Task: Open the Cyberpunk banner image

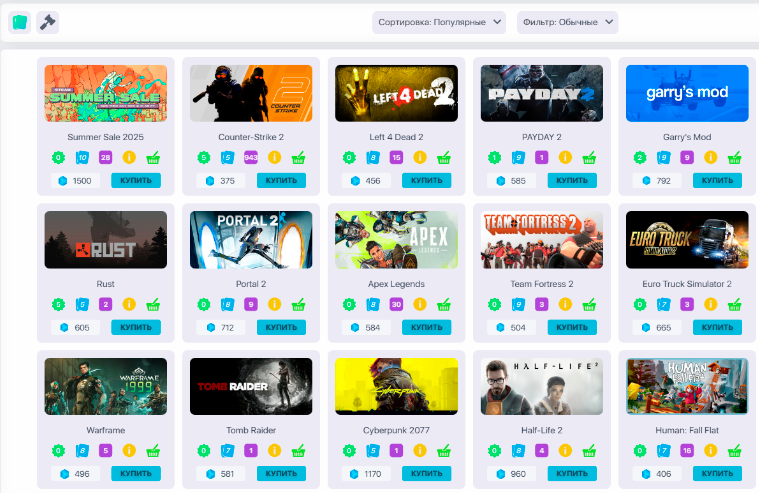Action: click(x=396, y=386)
